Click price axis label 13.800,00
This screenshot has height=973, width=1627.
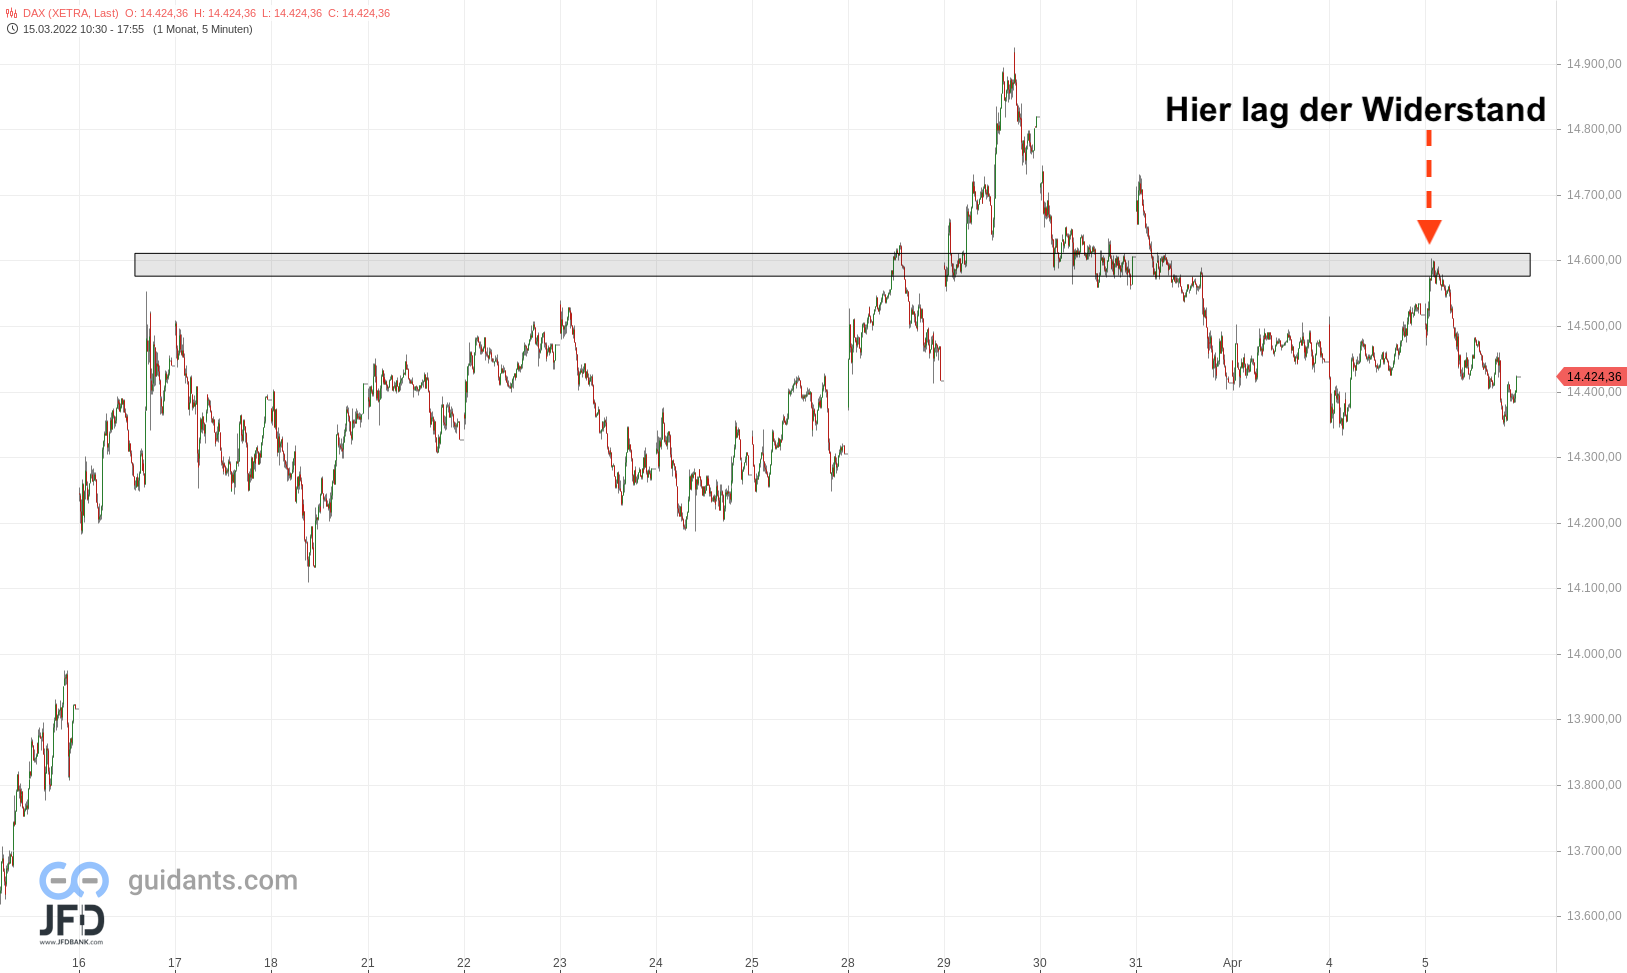tap(1594, 785)
